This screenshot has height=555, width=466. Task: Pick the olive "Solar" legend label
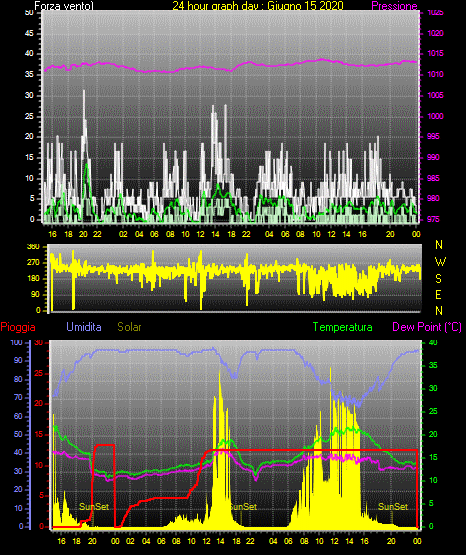[x=129, y=327]
